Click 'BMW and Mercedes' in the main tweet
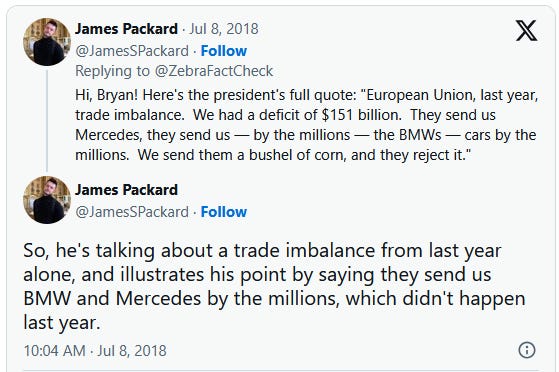The height and width of the screenshot is (372, 559). (112, 298)
